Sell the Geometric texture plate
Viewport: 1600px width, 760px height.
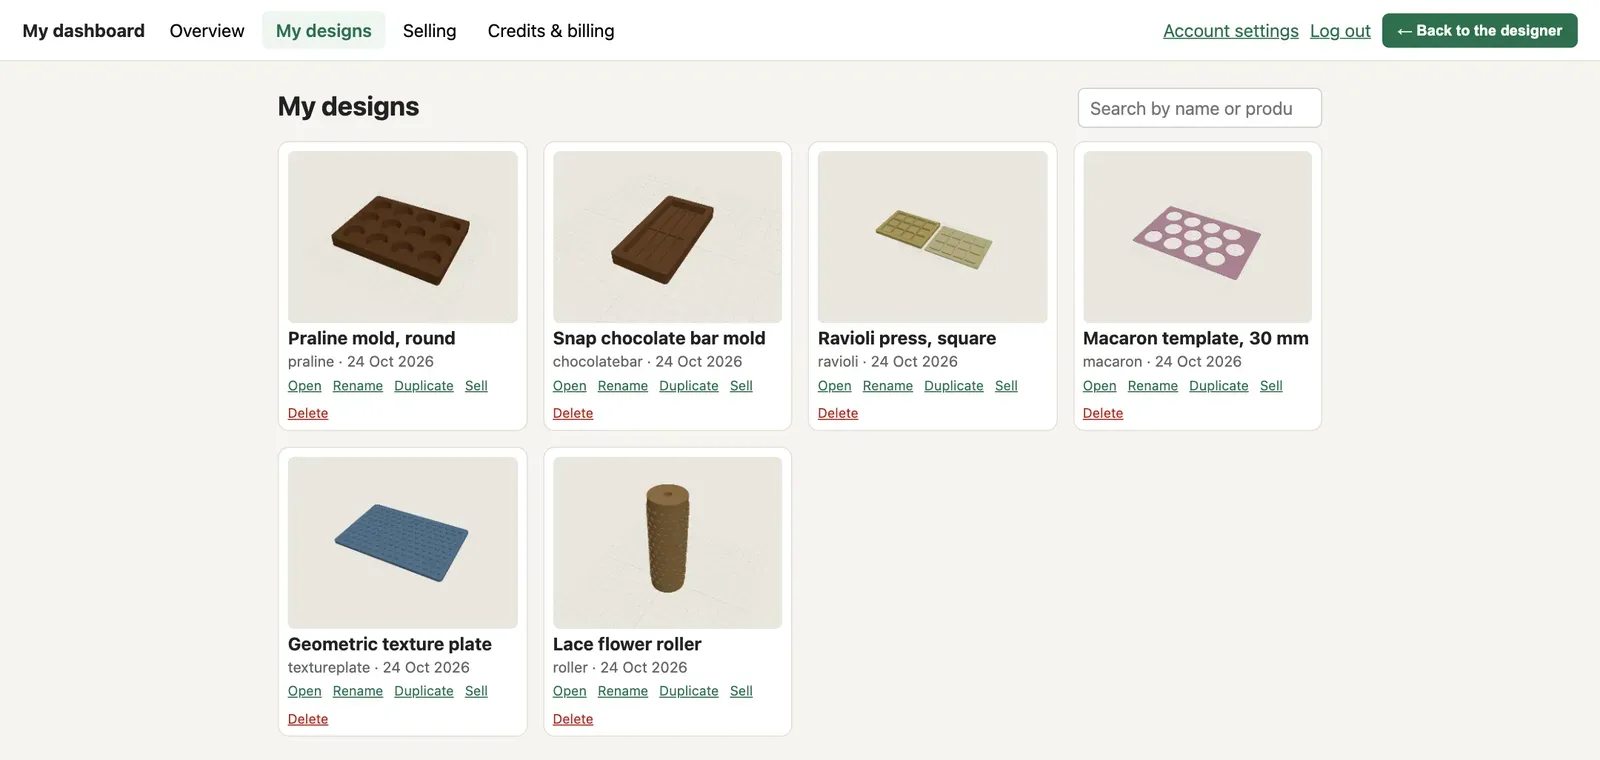tap(476, 691)
